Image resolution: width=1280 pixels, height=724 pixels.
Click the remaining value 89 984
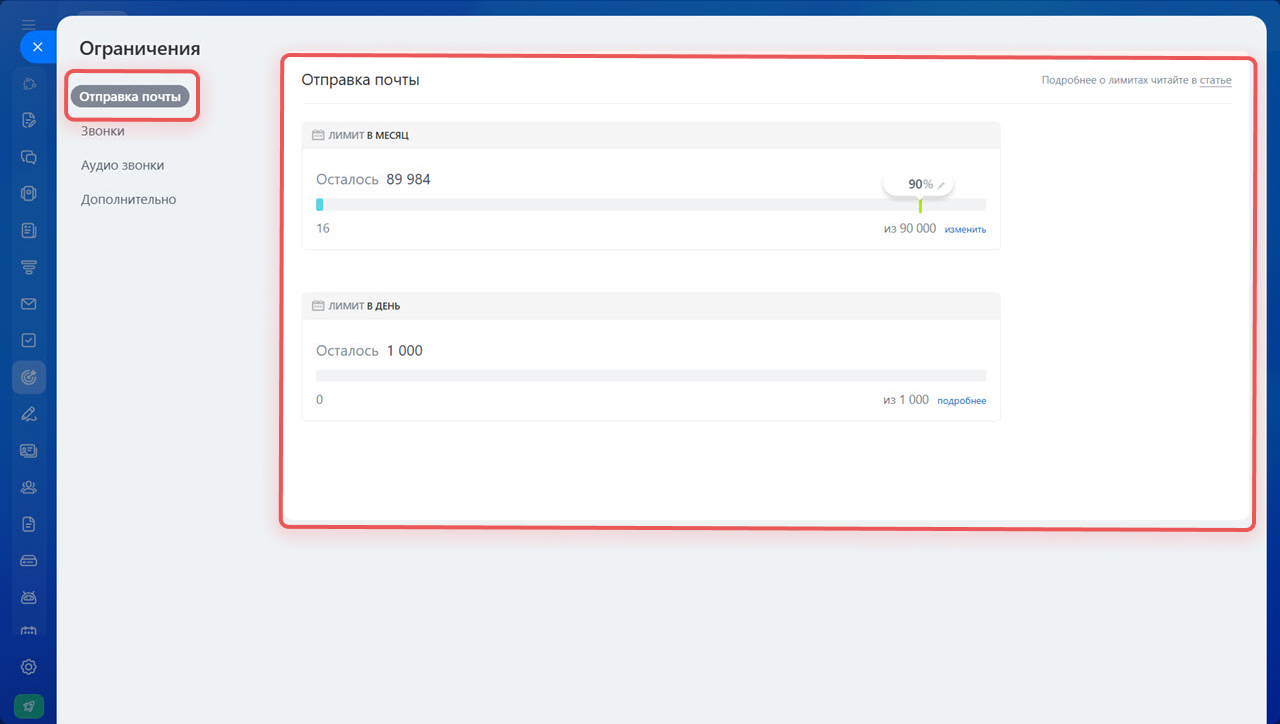tap(408, 180)
